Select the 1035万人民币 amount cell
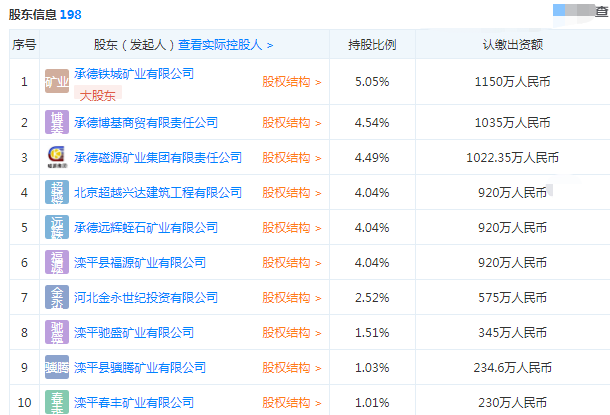This screenshot has width=610, height=415. point(513,123)
